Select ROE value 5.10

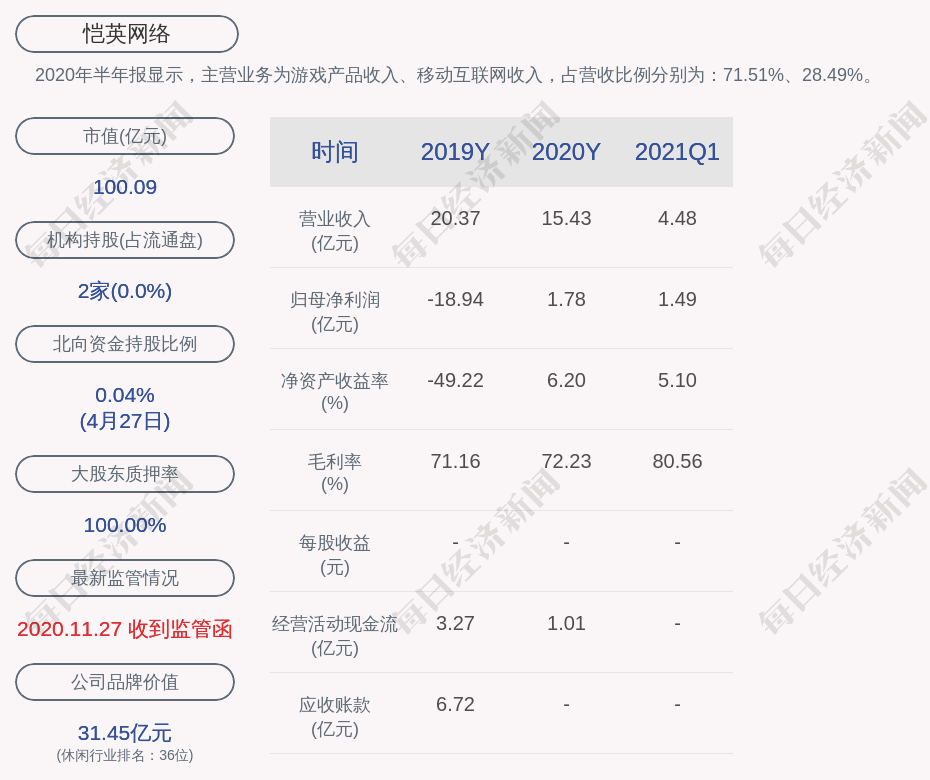pyautogui.click(x=677, y=380)
